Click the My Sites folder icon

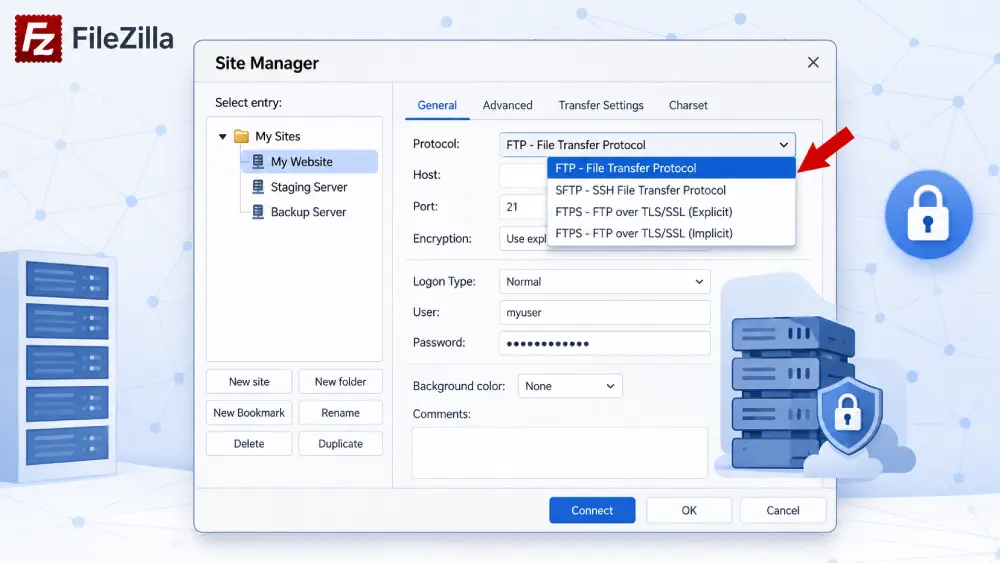[241, 136]
